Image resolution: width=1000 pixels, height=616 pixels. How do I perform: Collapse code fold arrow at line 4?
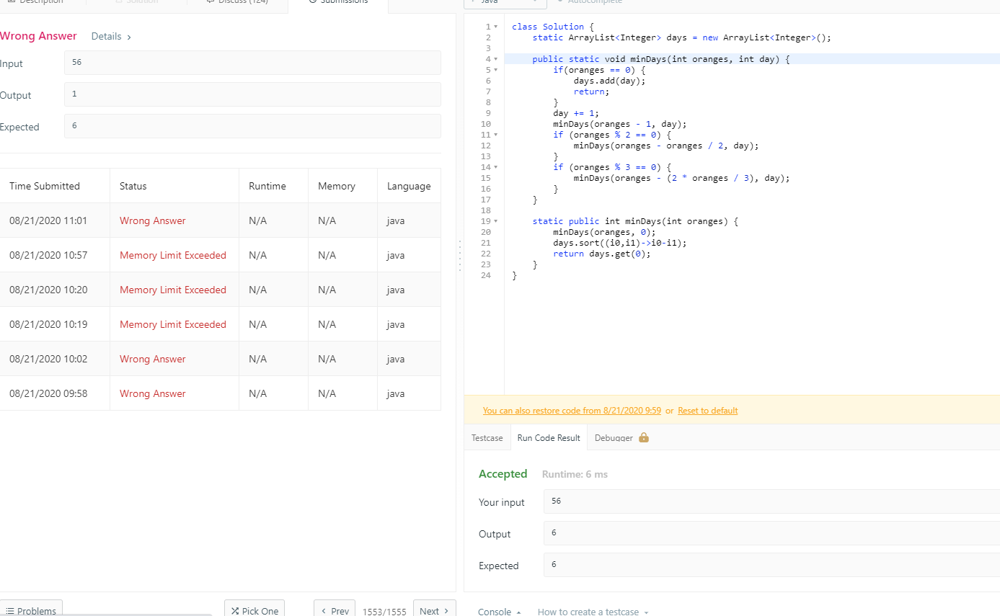pos(496,59)
